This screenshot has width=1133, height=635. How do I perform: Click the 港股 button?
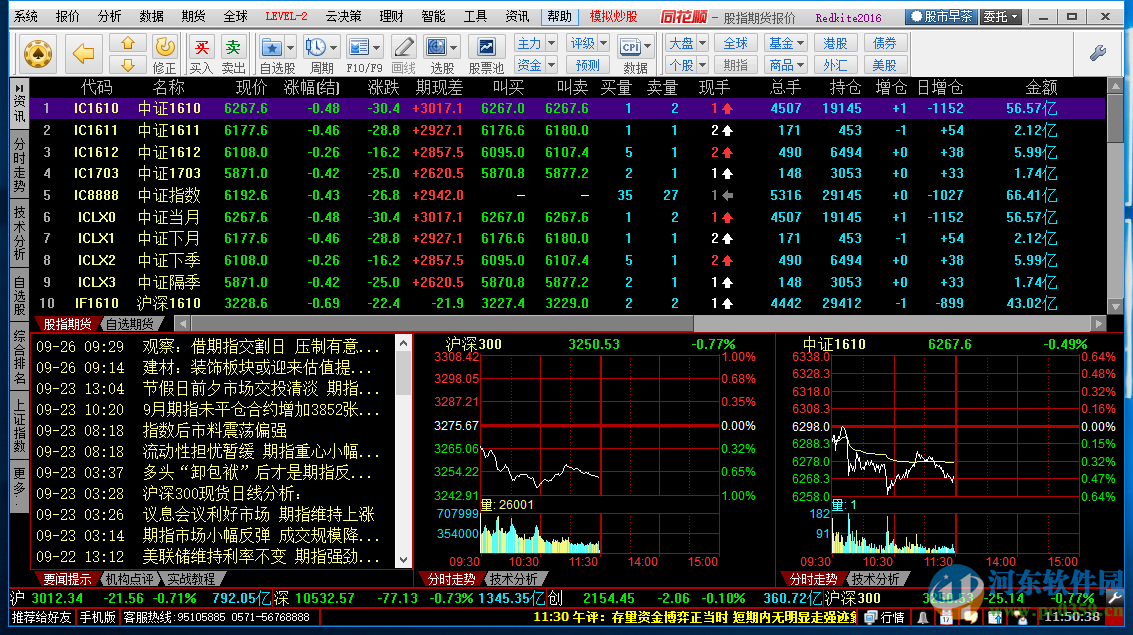click(835, 43)
